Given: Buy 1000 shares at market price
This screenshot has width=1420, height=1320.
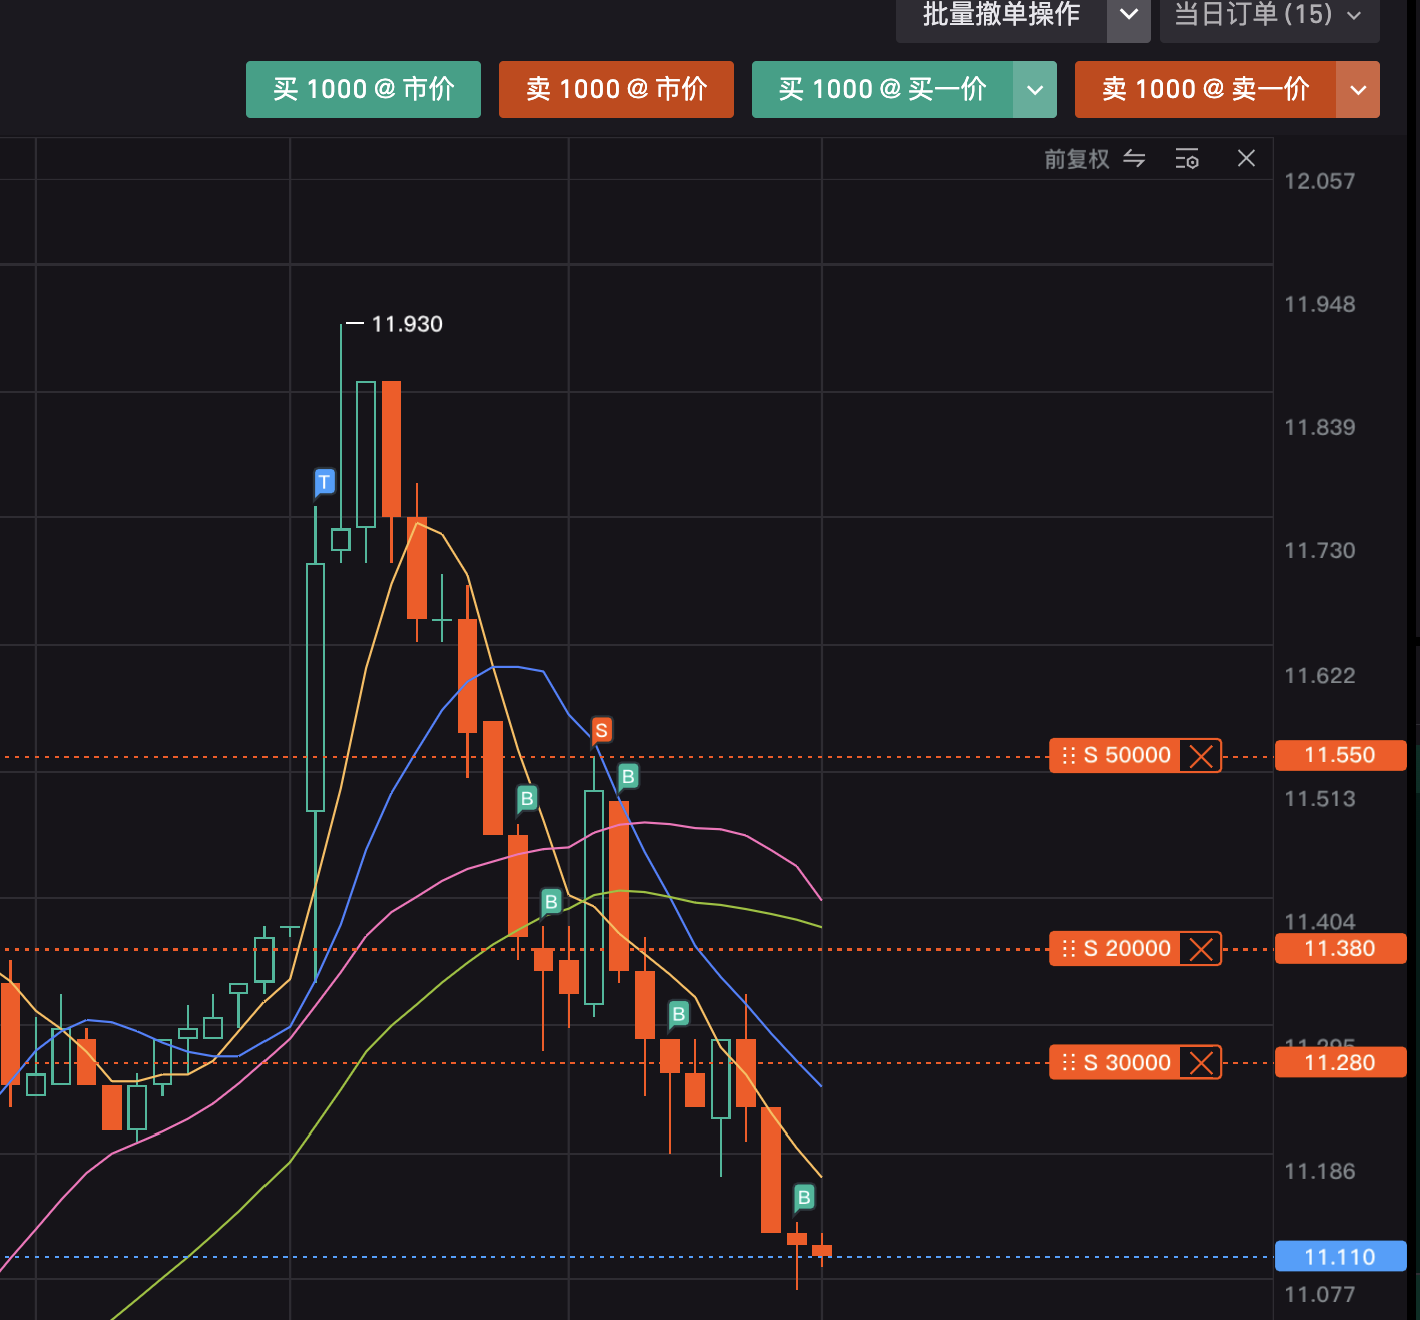Looking at the screenshot, I should [363, 90].
